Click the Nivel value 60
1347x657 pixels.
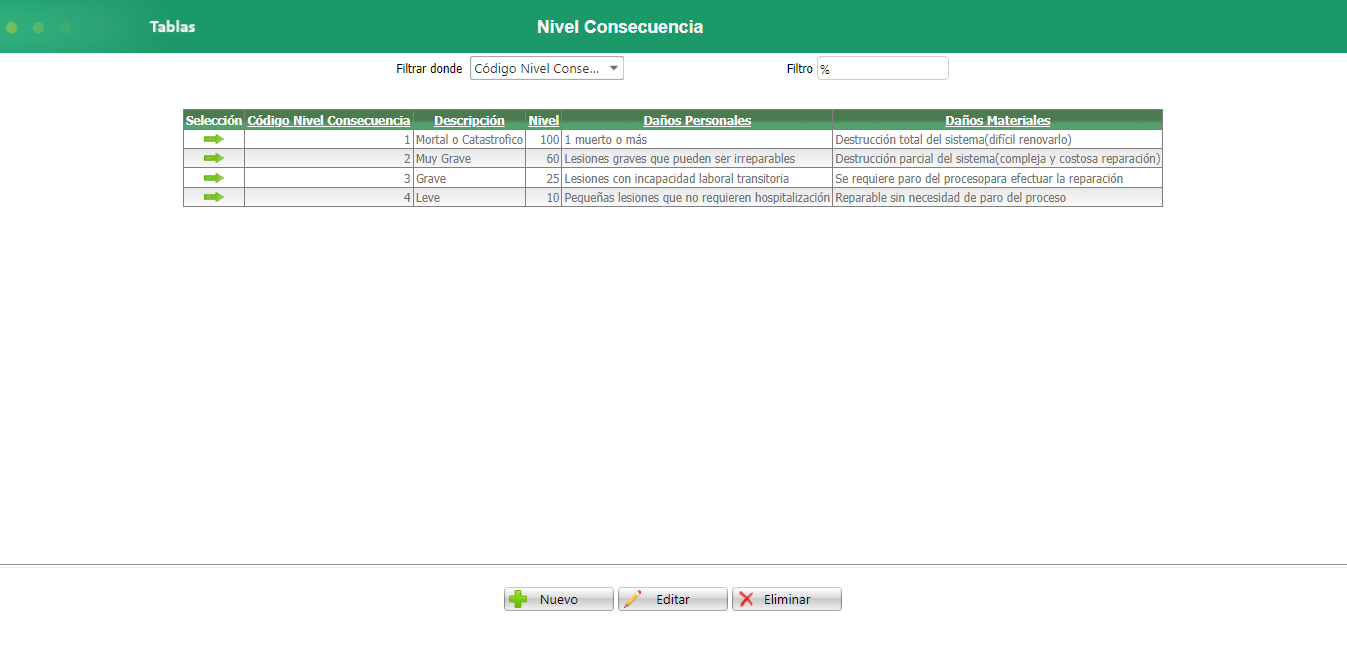pos(543,159)
